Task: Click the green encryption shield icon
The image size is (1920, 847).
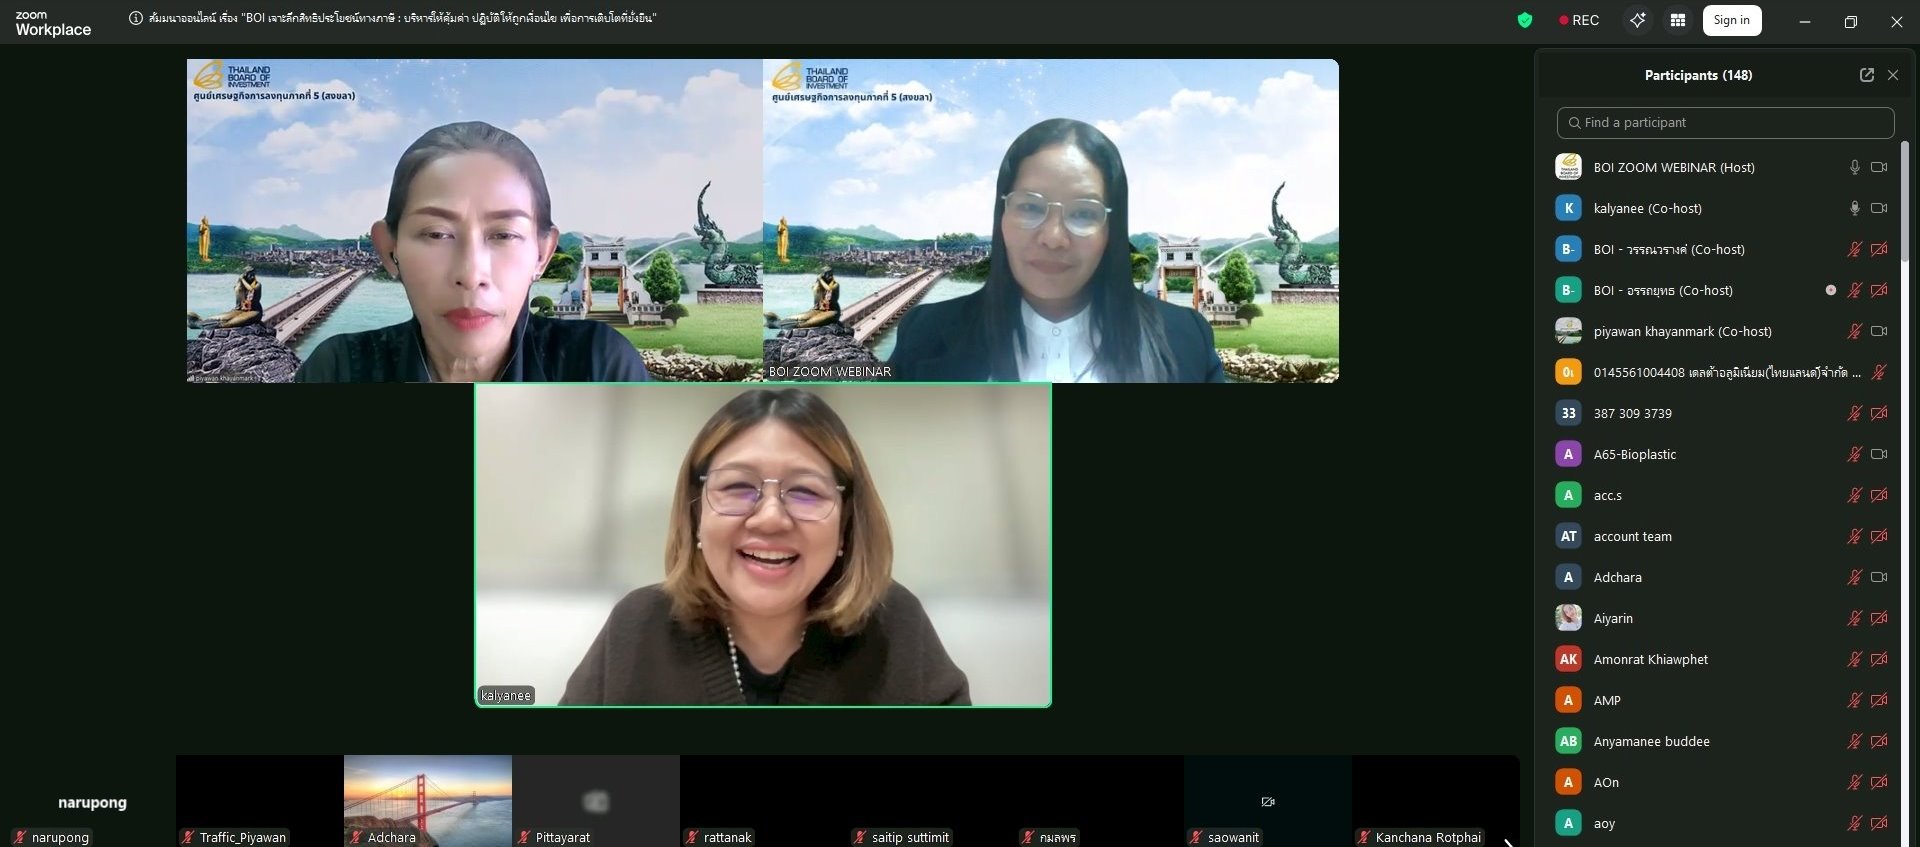Action: click(x=1524, y=20)
